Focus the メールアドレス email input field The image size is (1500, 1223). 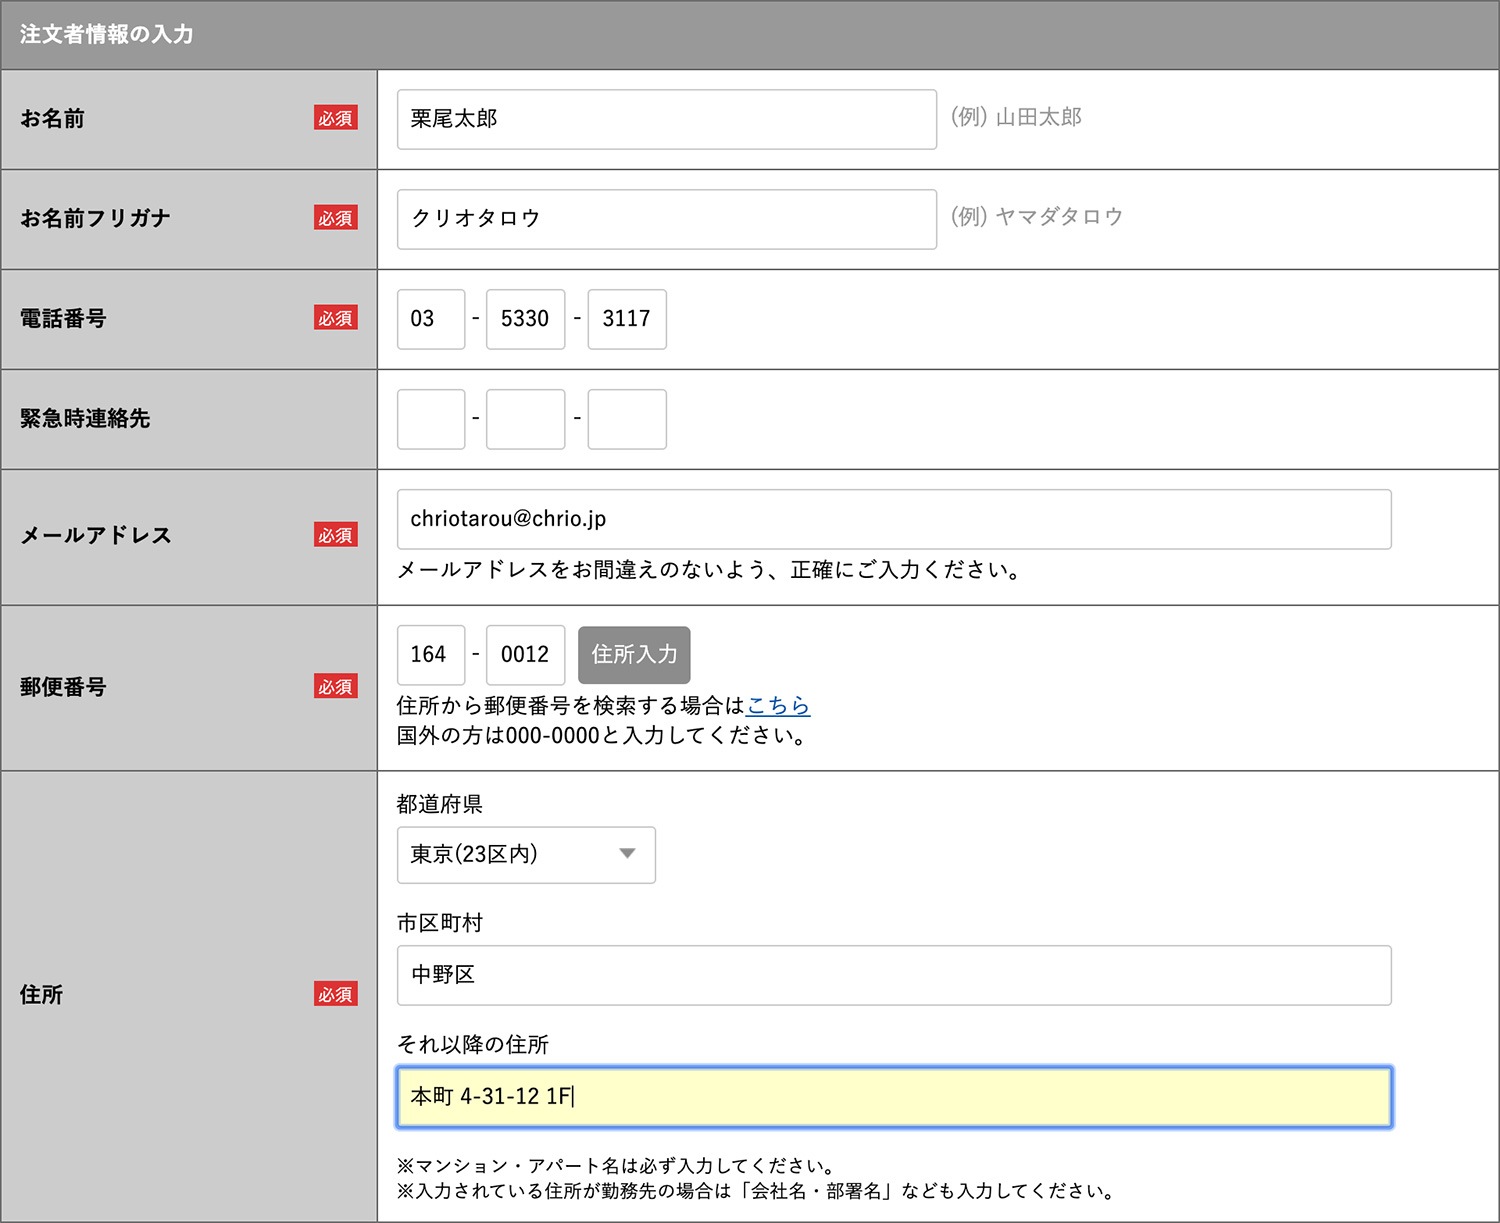coord(893,519)
